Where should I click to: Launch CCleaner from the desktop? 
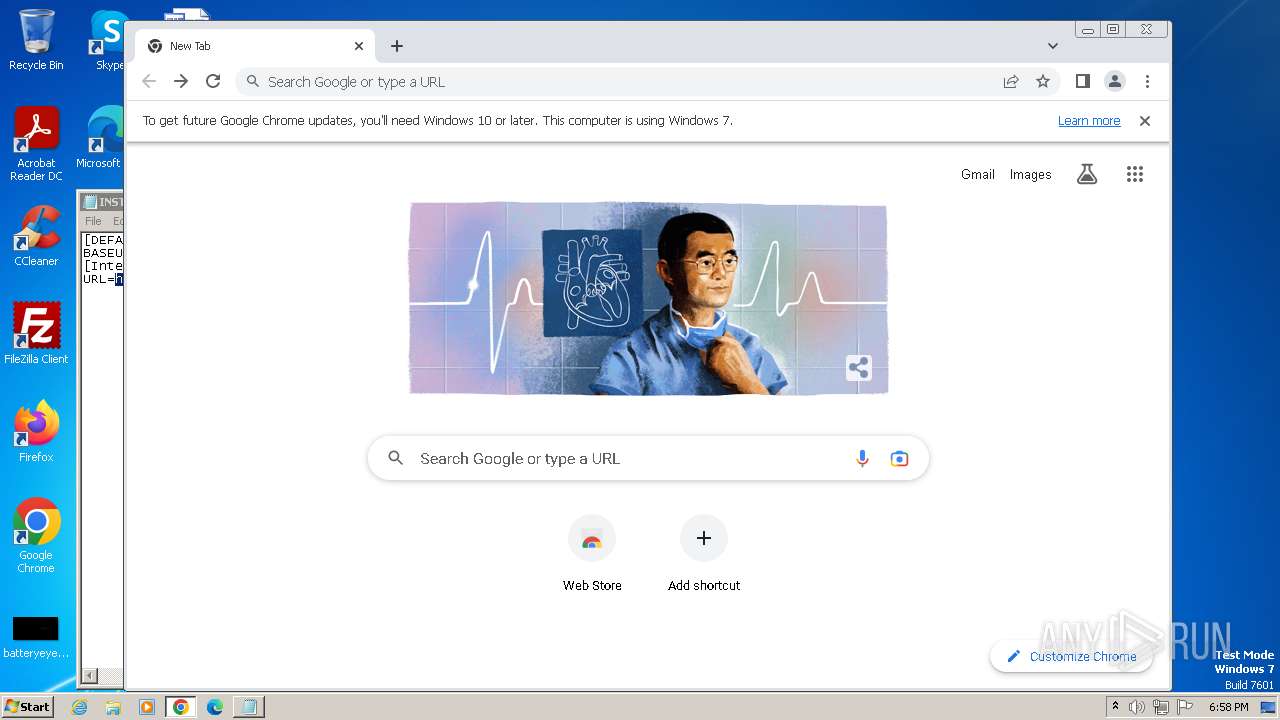[x=36, y=236]
